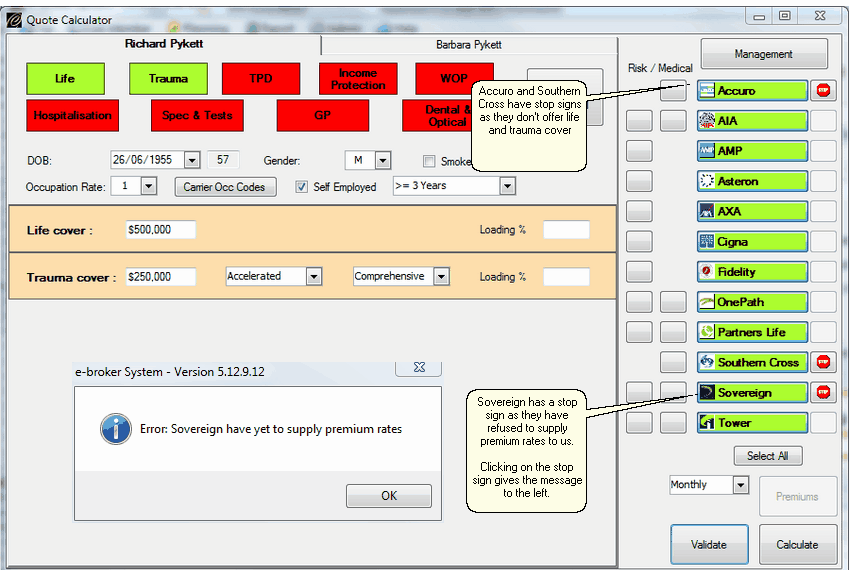Screen dimensions: 850x570
Task: Click the Quote Calculator title bar icon
Action: click(14, 20)
